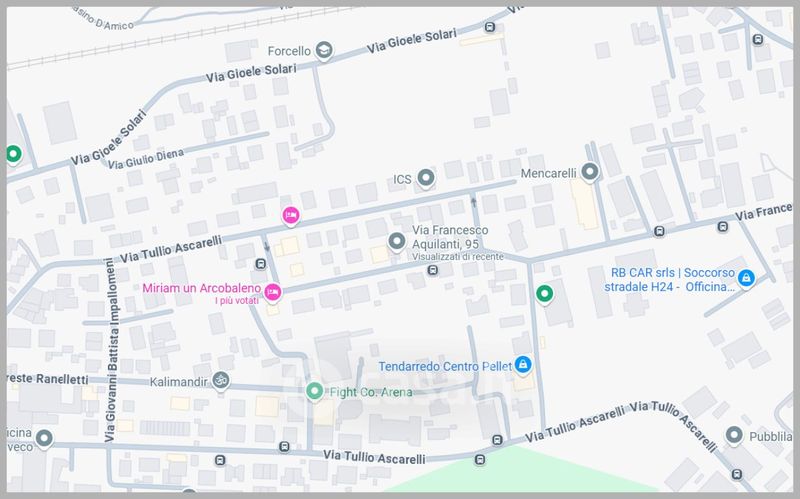
Task: Select bus stop icon under Aquilanti label
Action: pyautogui.click(x=433, y=270)
